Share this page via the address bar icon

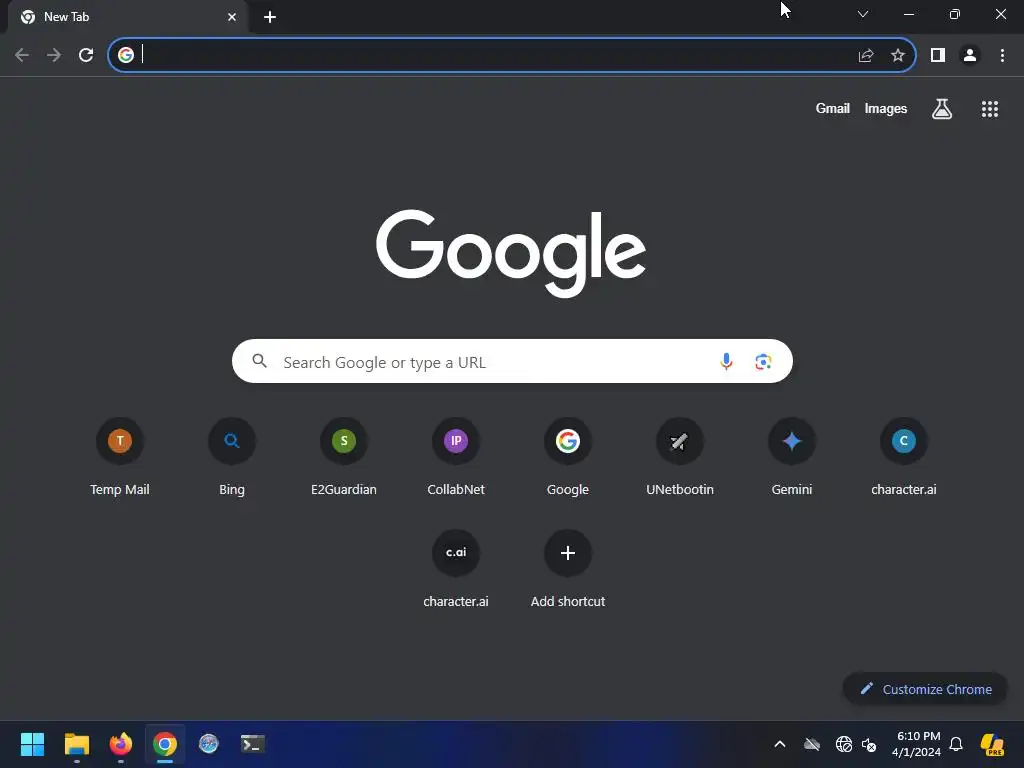[866, 56]
